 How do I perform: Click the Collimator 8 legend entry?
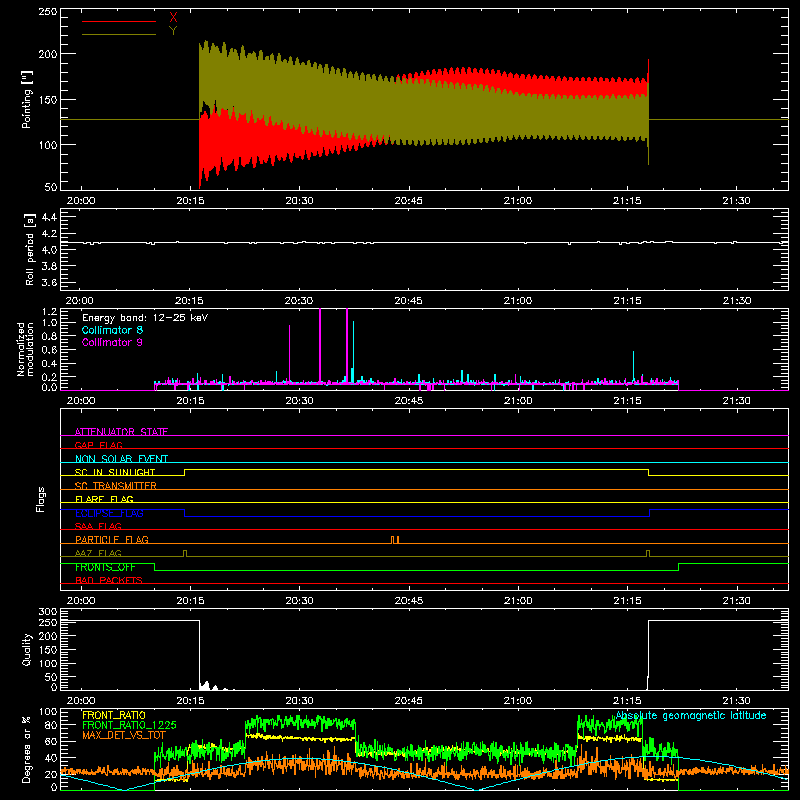click(x=112, y=330)
